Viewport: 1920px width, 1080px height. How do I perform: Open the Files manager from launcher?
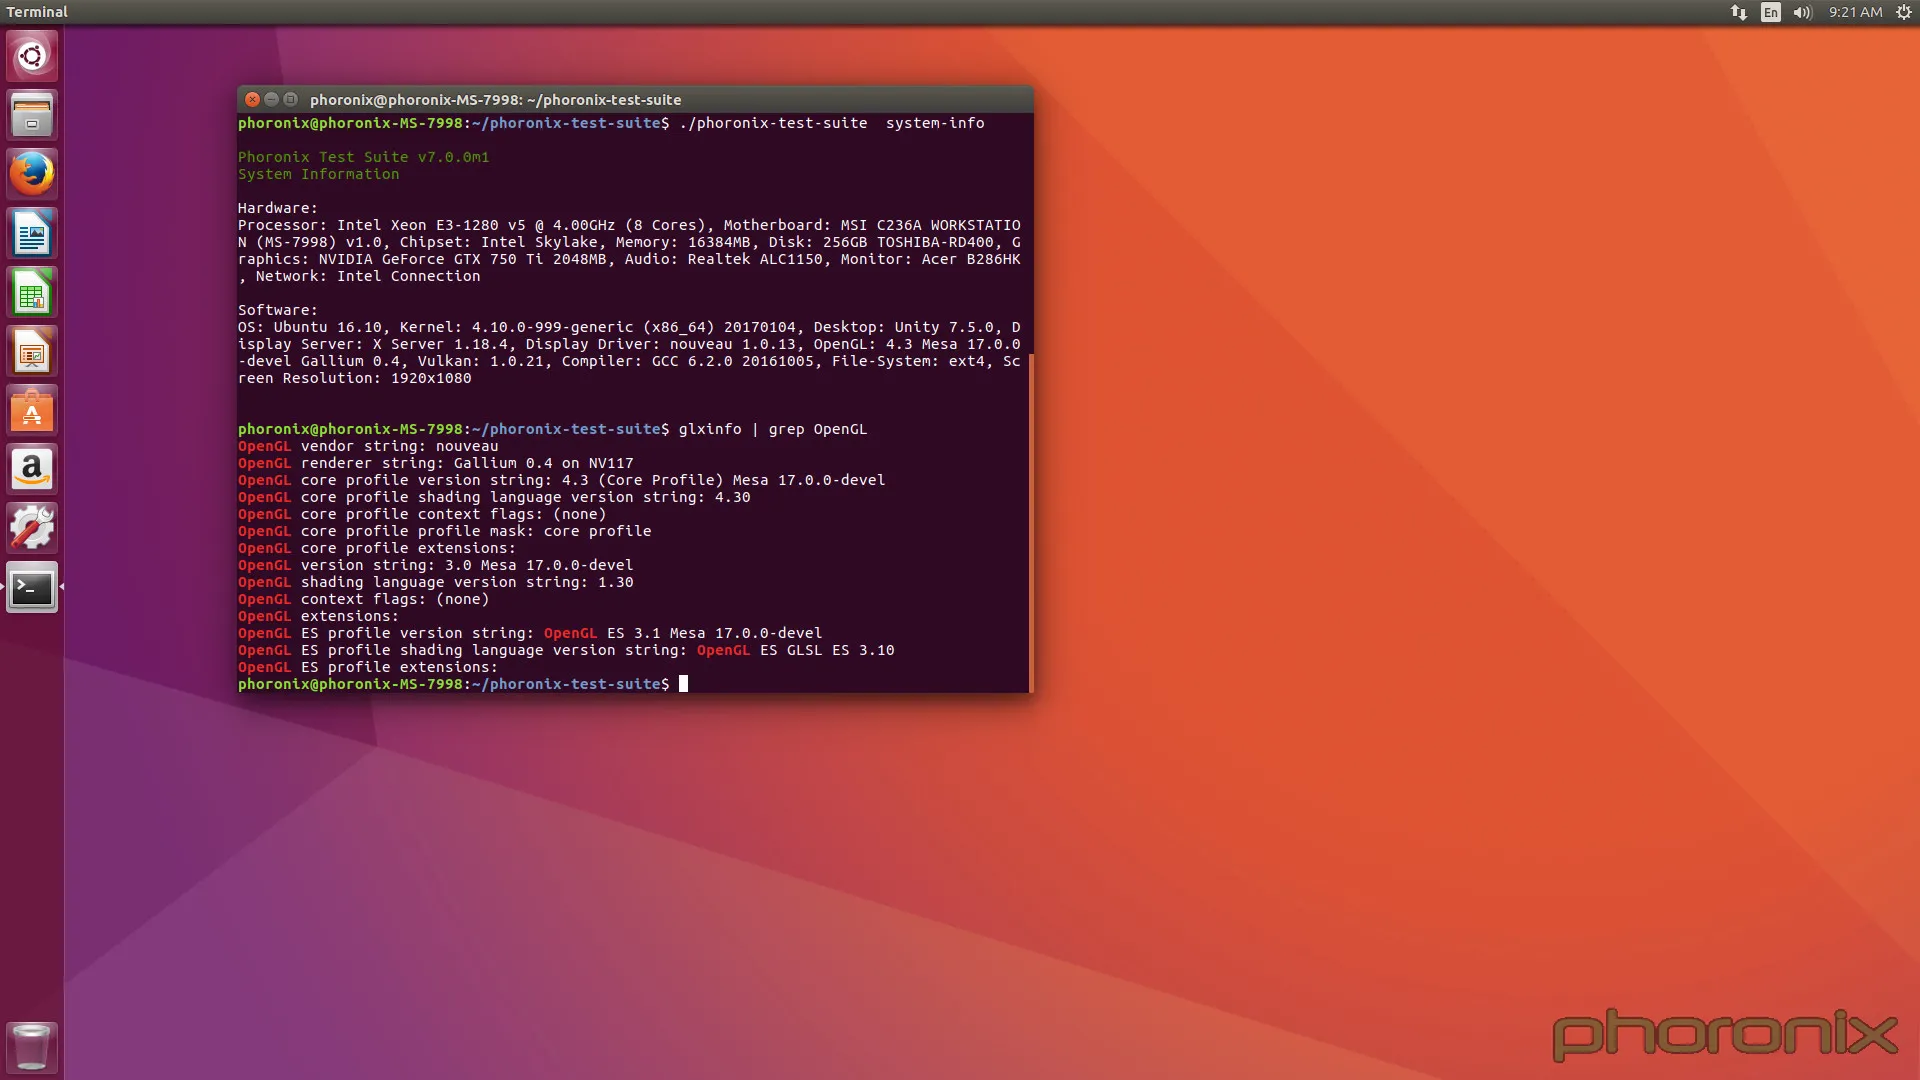[32, 115]
